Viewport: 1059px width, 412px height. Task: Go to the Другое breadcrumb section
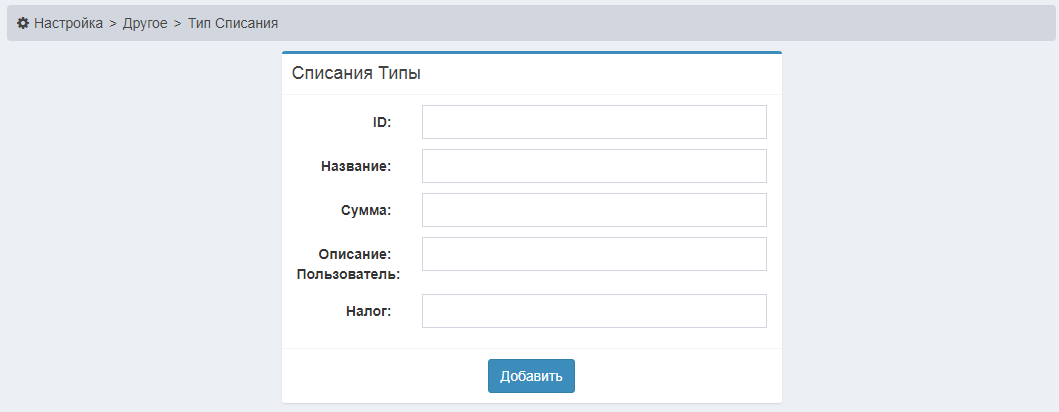pyautogui.click(x=145, y=22)
